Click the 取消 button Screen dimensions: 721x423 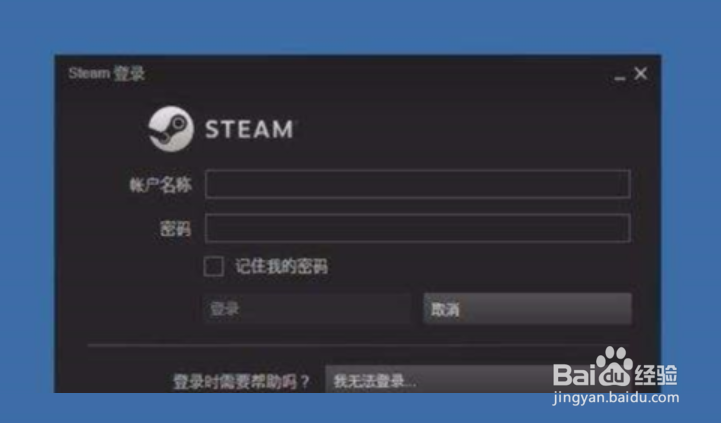(527, 309)
